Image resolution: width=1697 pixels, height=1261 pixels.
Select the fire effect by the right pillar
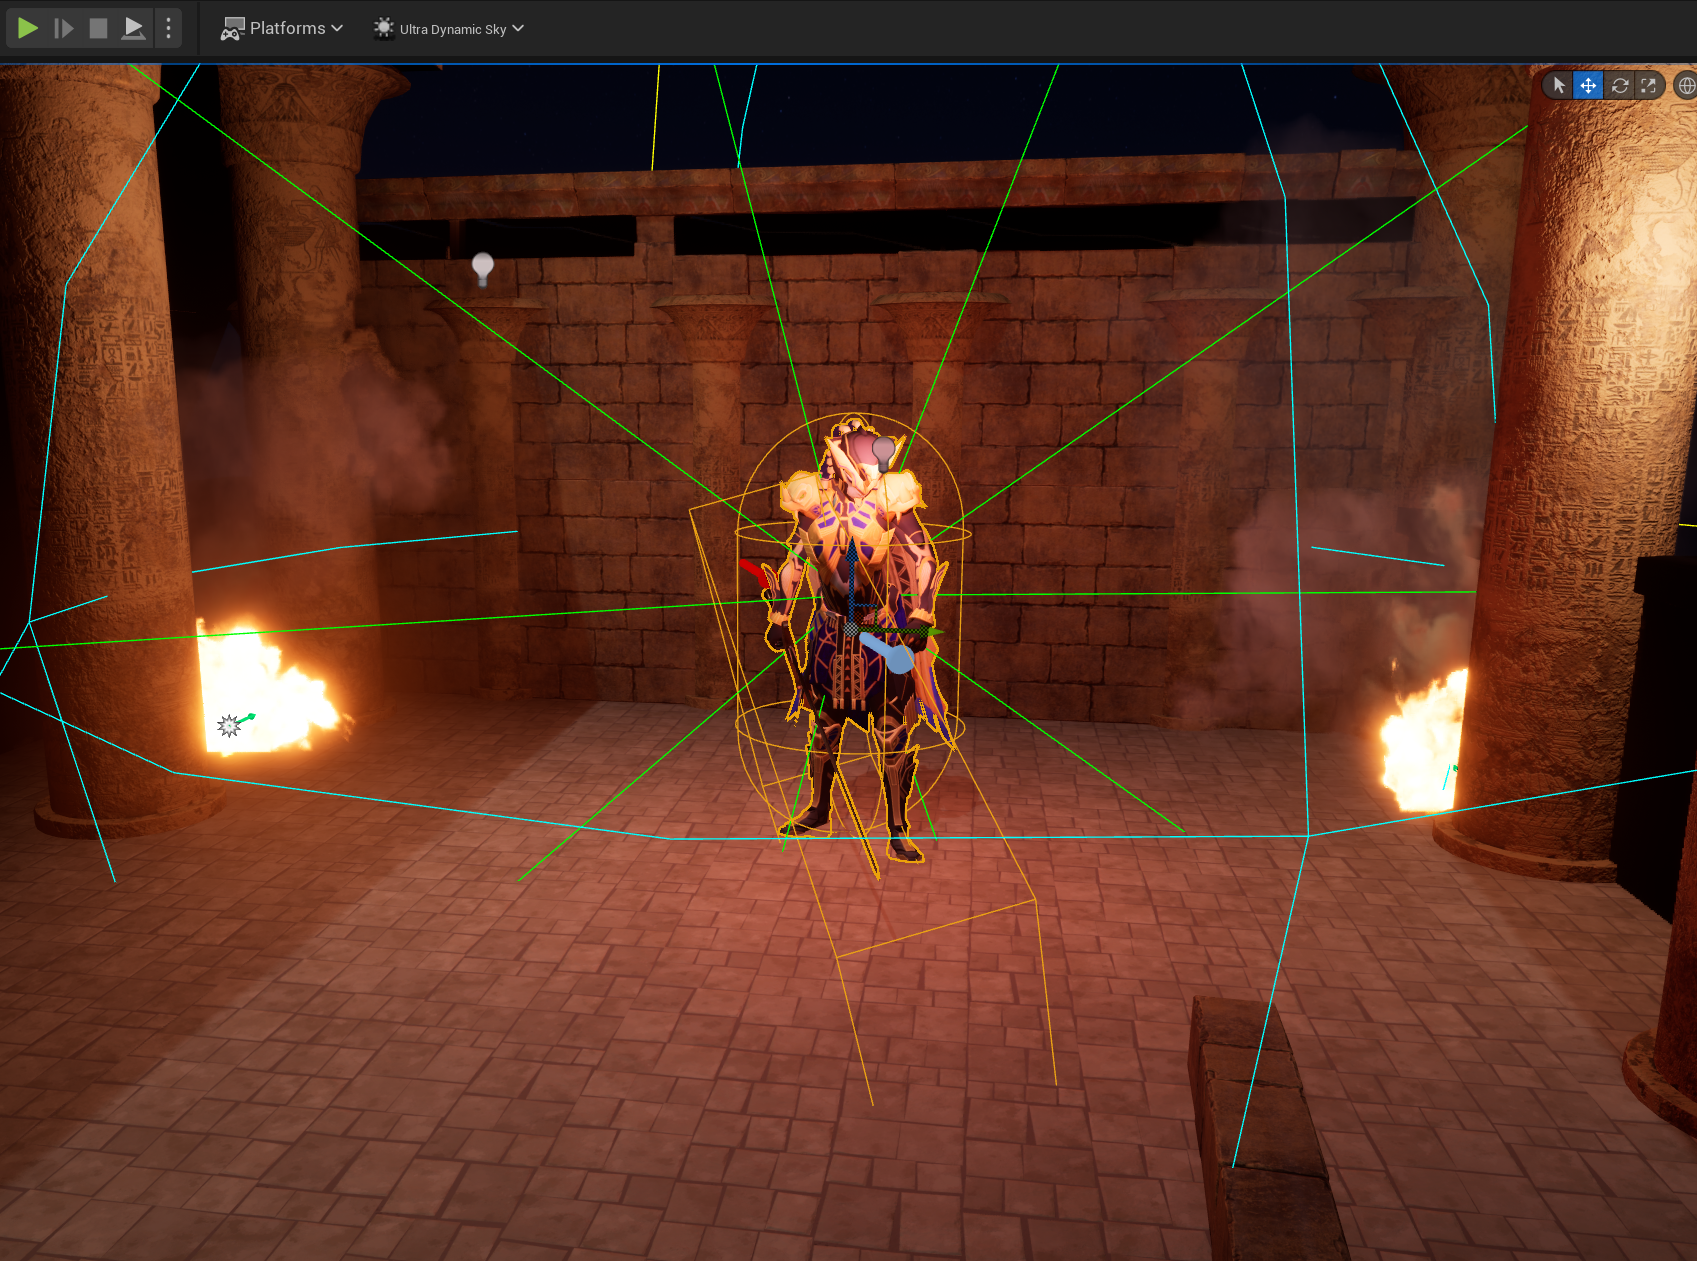(x=1422, y=740)
